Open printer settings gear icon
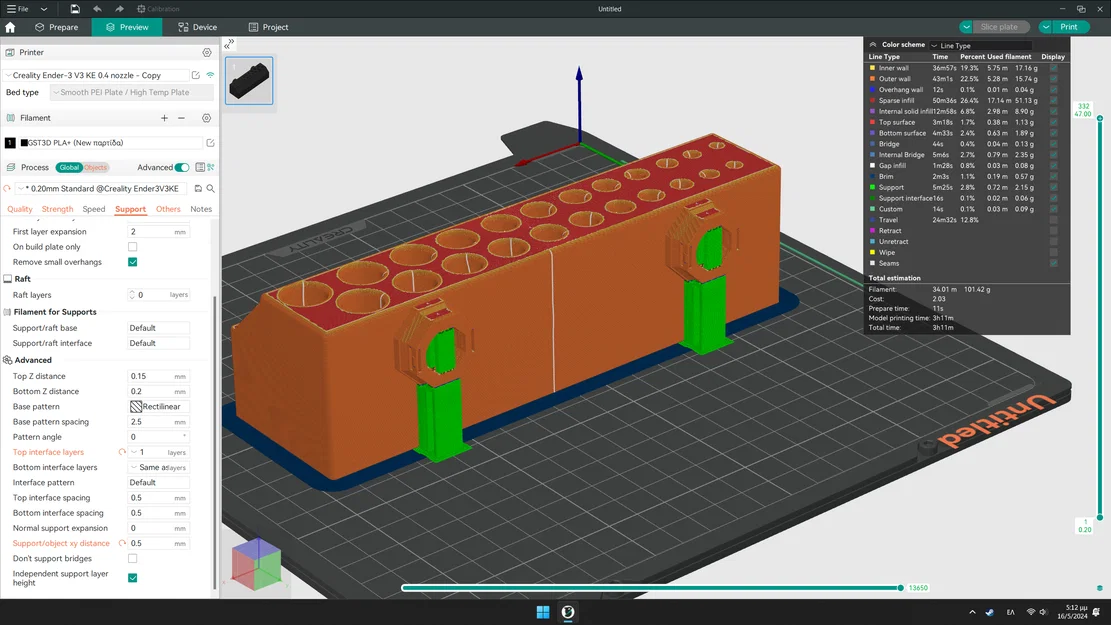1111x625 pixels. click(x=207, y=52)
